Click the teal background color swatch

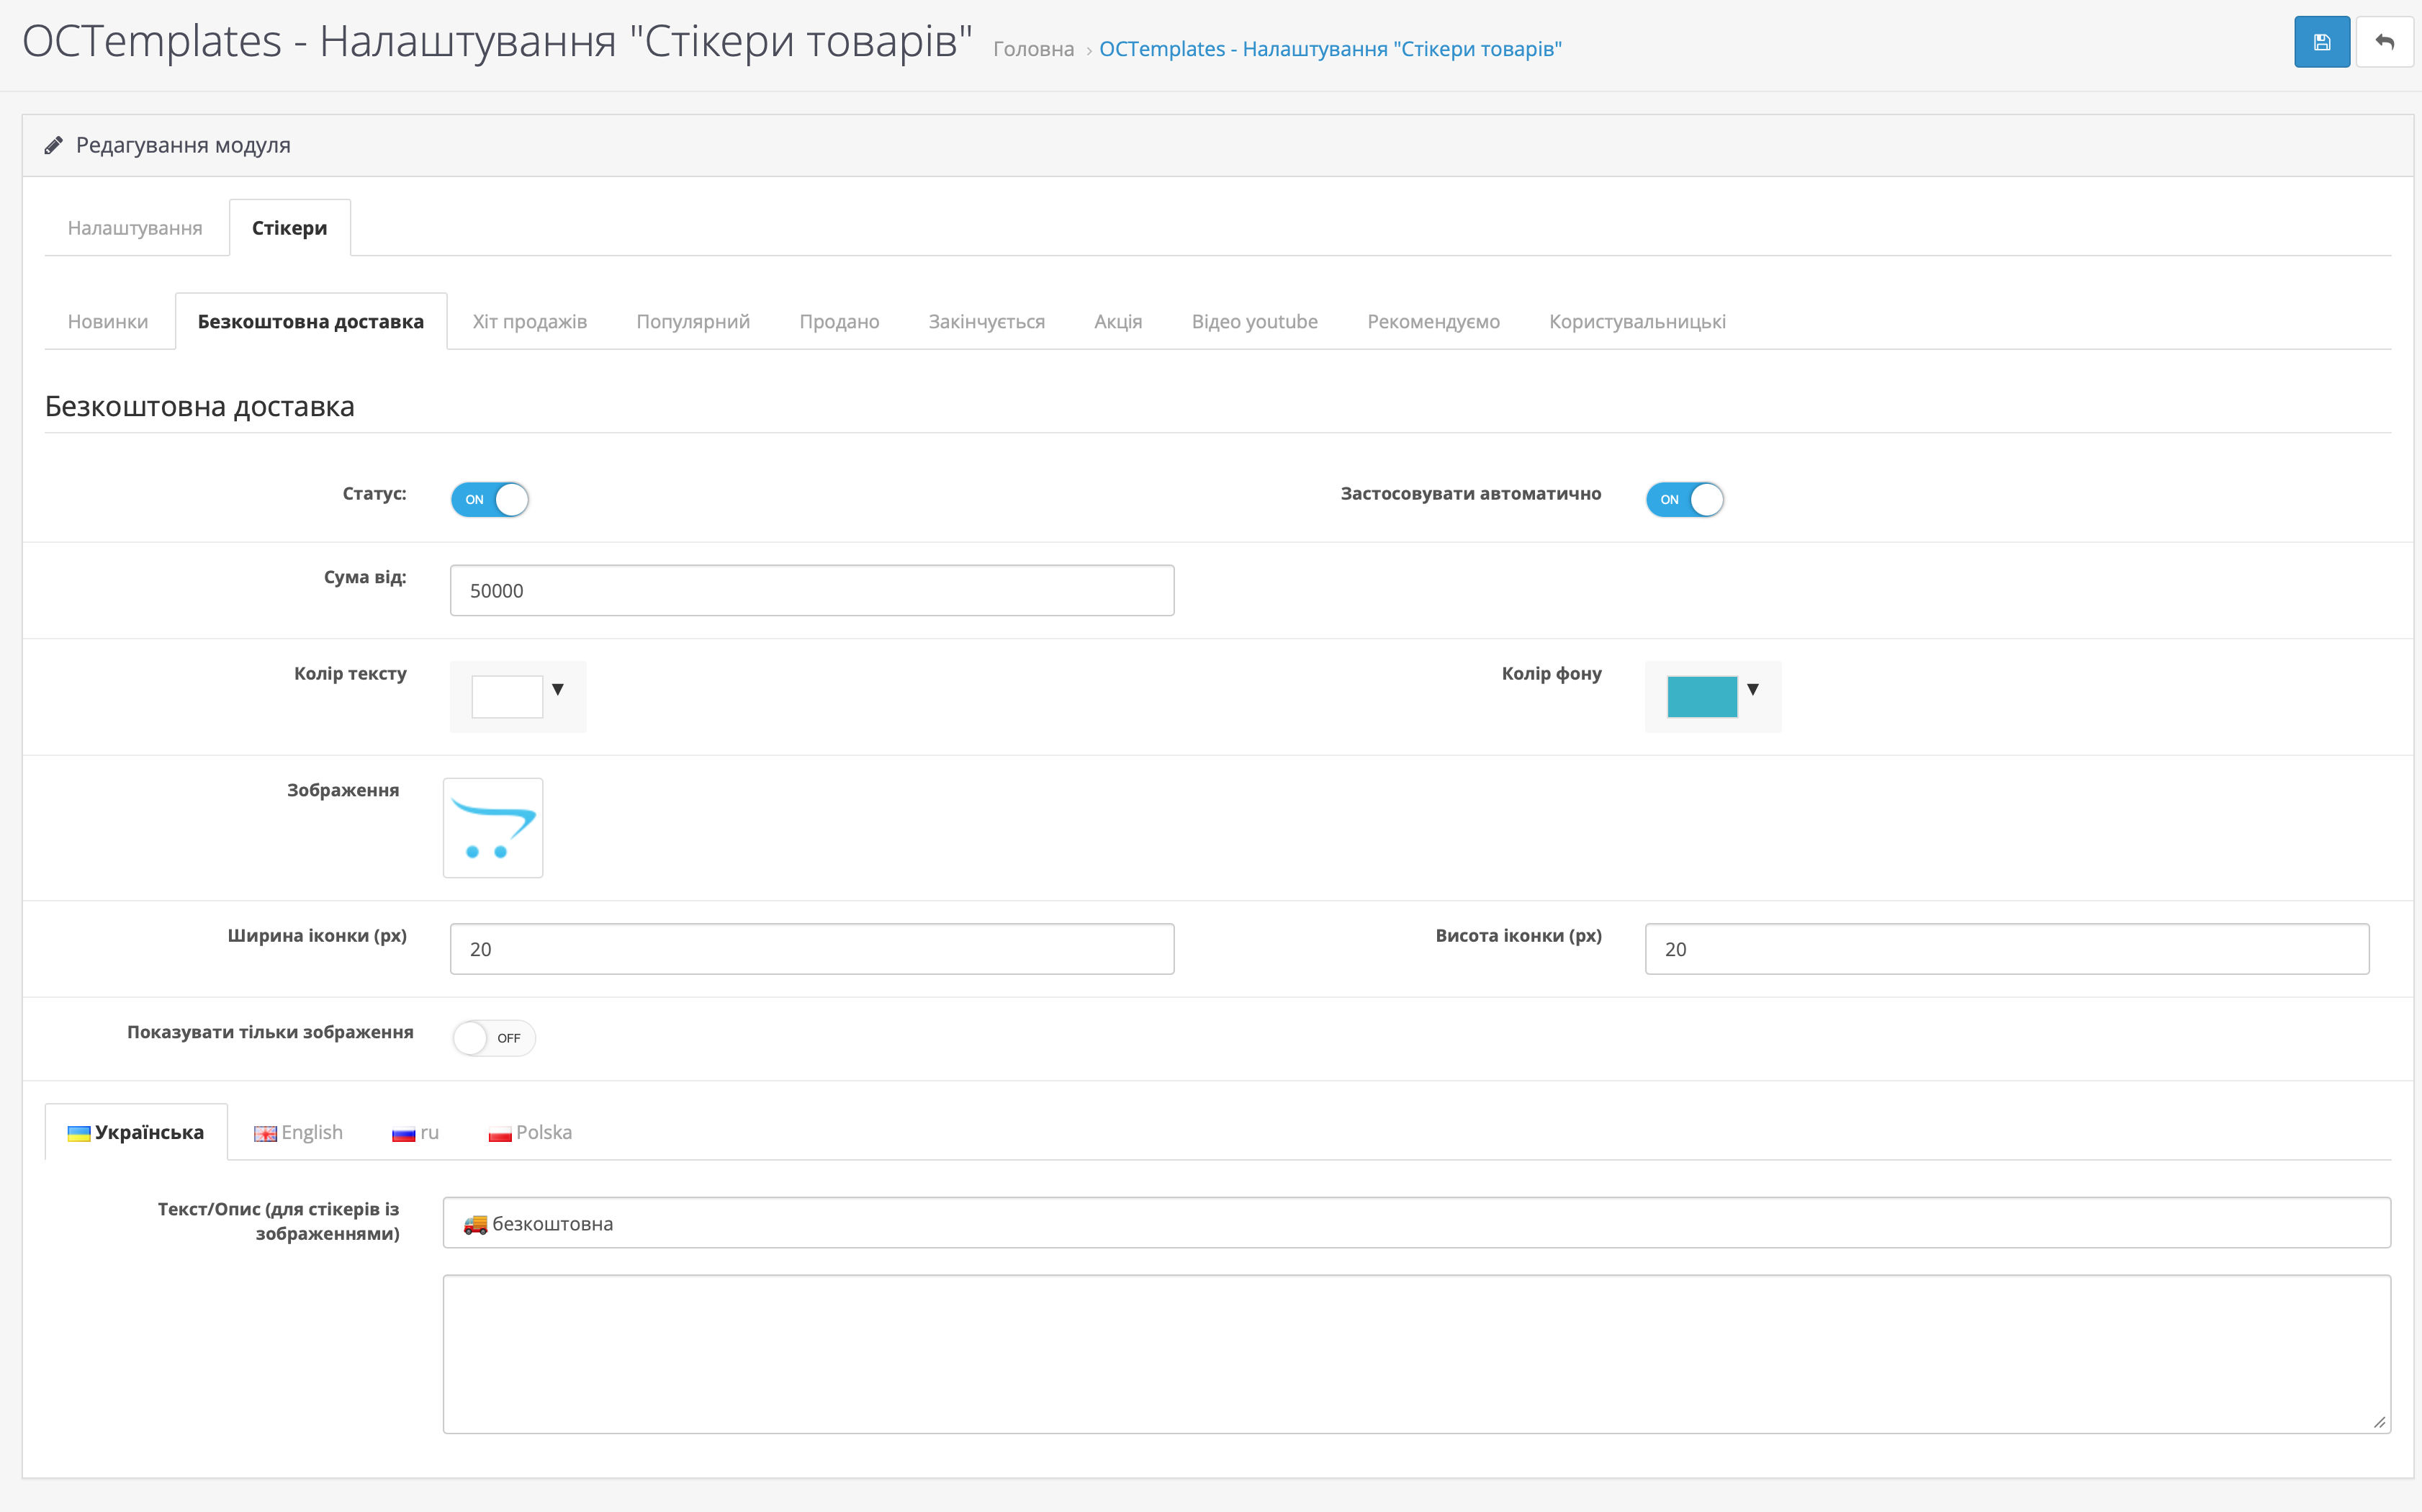point(1702,697)
